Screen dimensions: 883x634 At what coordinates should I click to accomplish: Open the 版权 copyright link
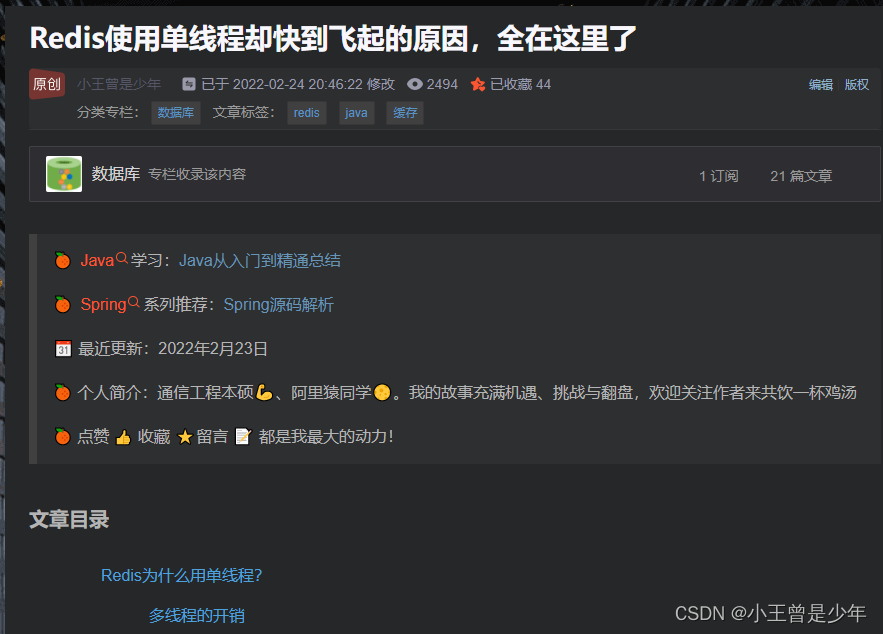tap(857, 85)
